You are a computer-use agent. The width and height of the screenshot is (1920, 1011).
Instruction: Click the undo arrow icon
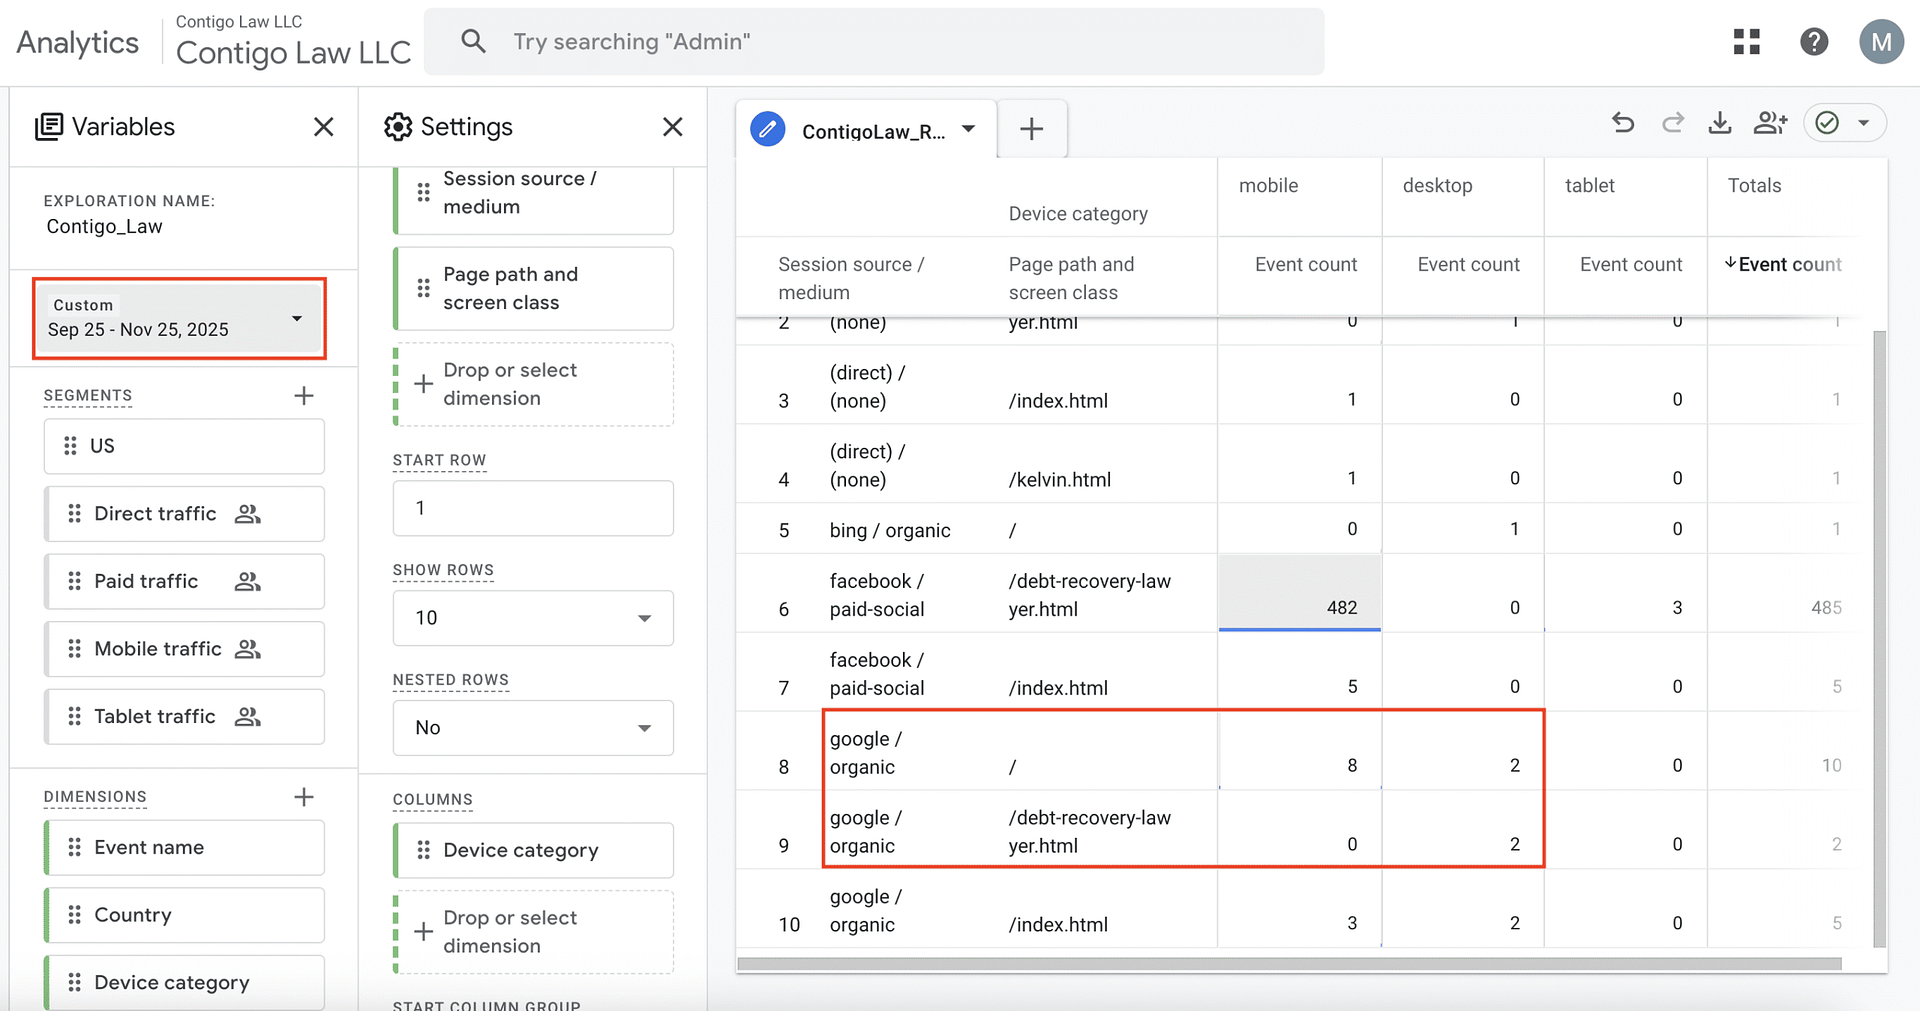point(1623,123)
